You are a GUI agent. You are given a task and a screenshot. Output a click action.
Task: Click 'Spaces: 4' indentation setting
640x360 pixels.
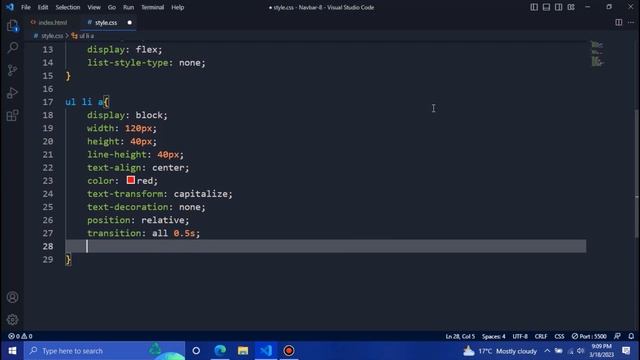[x=493, y=336]
